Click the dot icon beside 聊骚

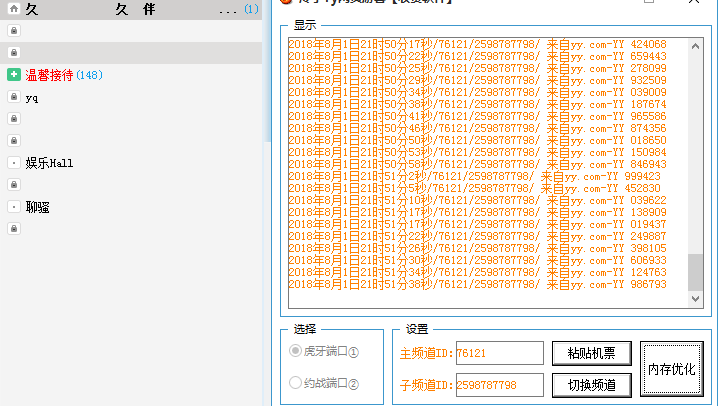(x=14, y=207)
